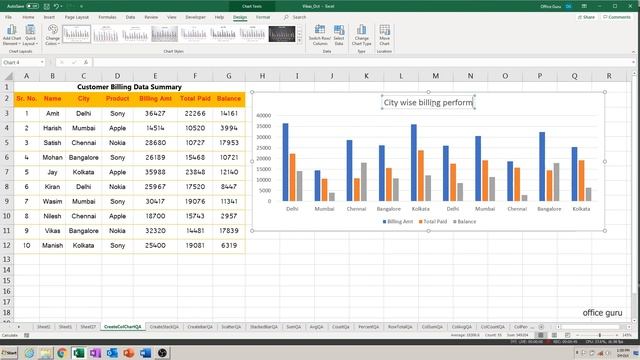Open PowerPoint from the taskbar

pyautogui.click(x=129, y=353)
